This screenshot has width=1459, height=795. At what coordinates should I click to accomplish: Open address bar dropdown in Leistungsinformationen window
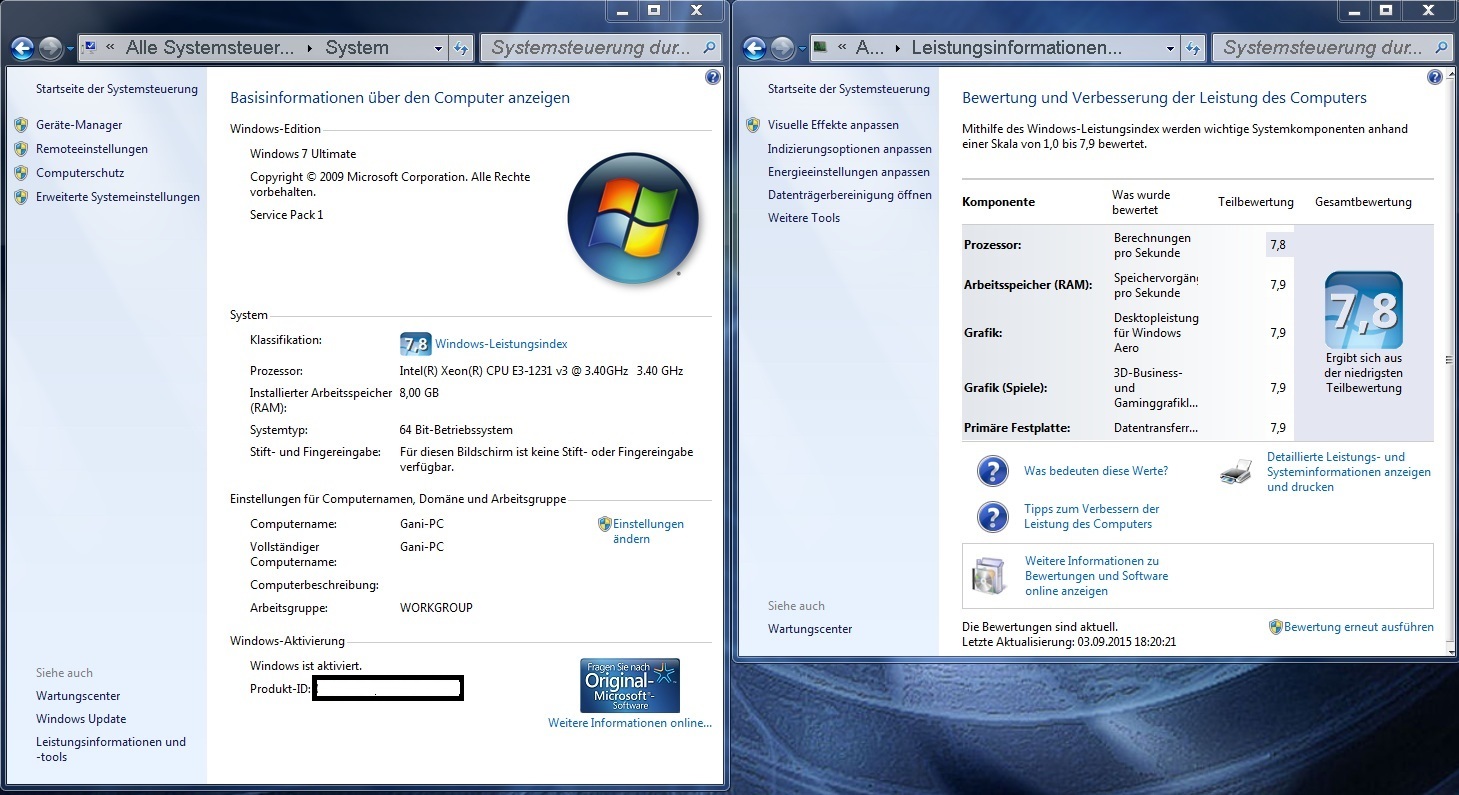(x=1170, y=48)
